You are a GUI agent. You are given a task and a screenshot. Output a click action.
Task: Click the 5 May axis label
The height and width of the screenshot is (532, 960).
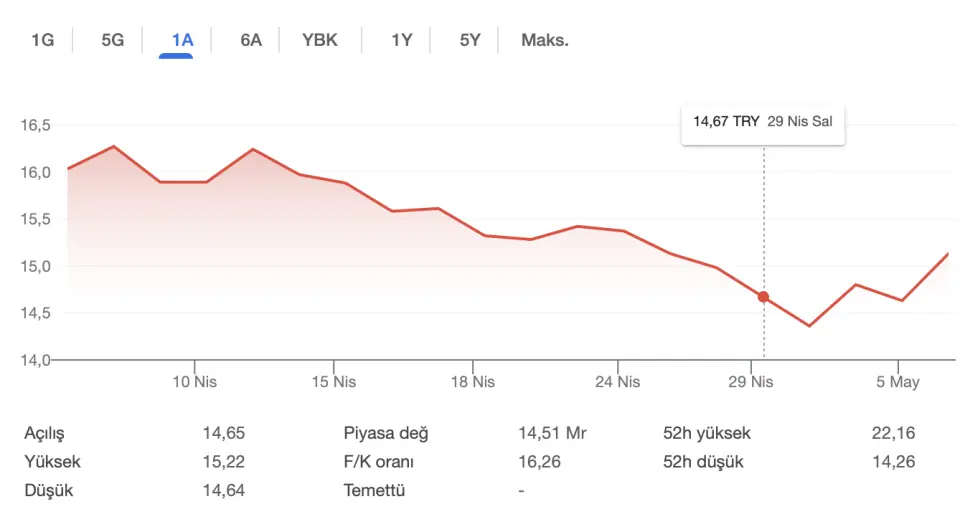pyautogui.click(x=898, y=382)
